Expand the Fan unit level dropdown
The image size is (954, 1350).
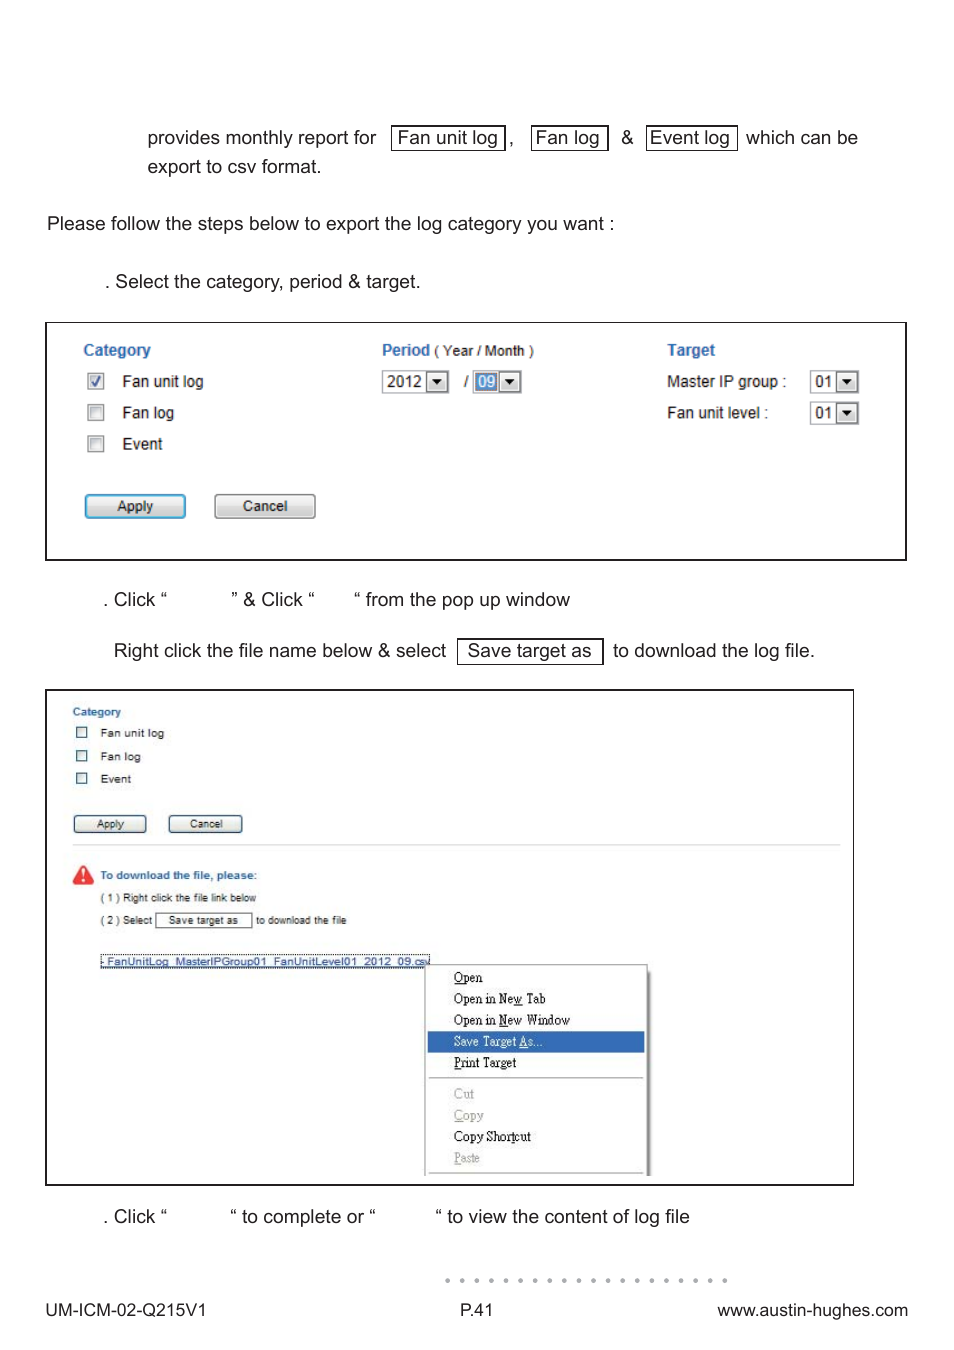coord(834,412)
